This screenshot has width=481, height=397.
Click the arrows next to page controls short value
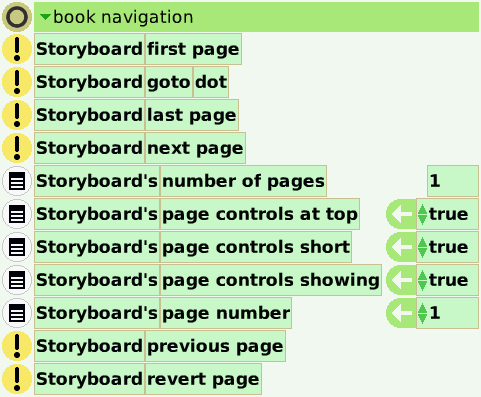(422, 247)
